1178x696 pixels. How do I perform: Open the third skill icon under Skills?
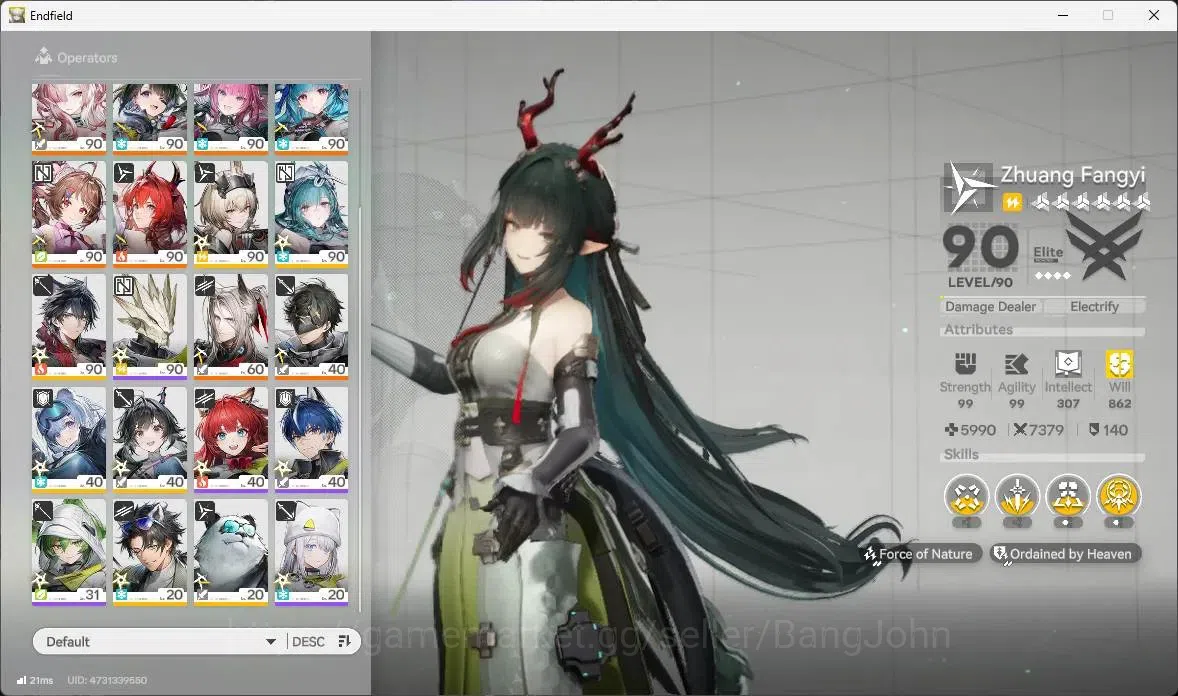pyautogui.click(x=1068, y=496)
